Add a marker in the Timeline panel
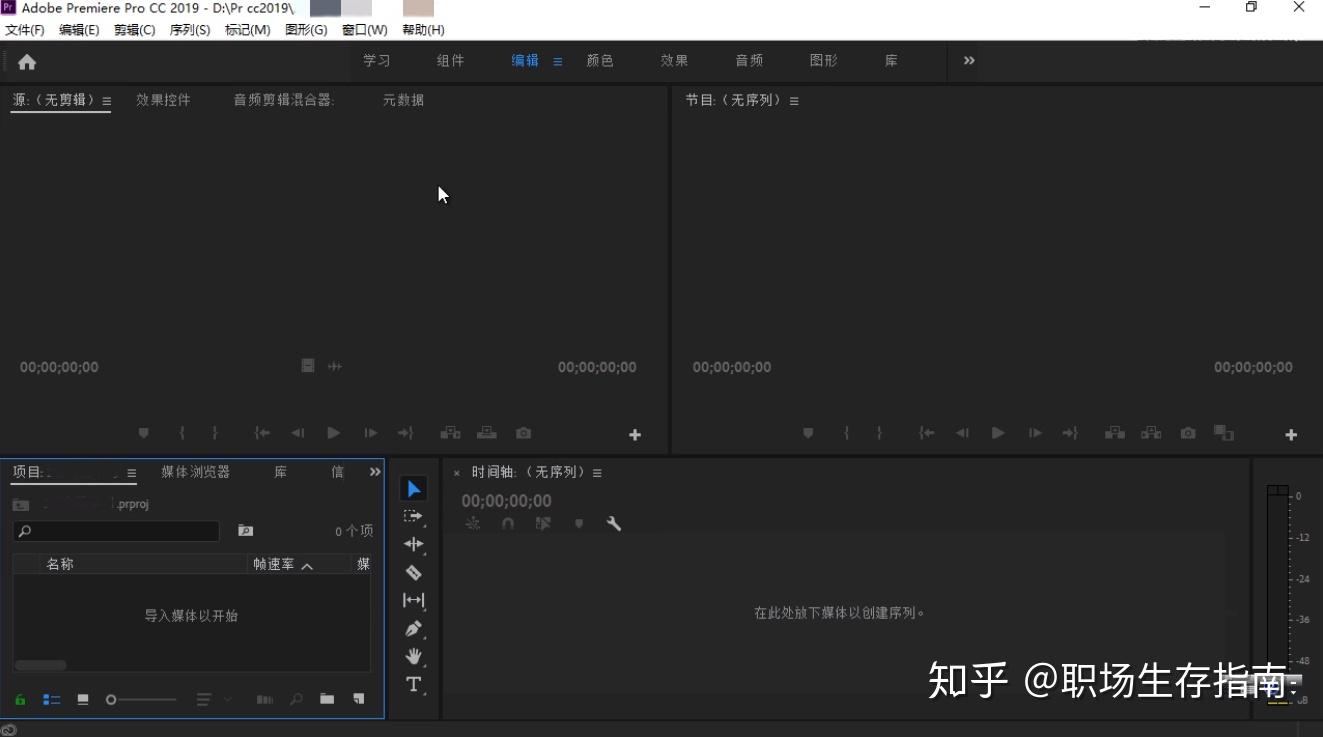The width and height of the screenshot is (1323, 737). 579,523
